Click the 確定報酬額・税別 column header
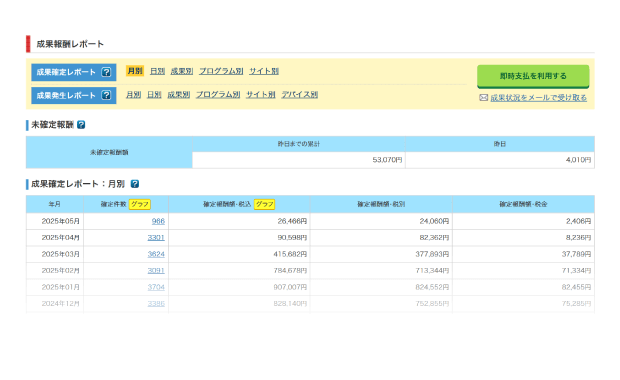Screen dimensions: 620x380 [381, 204]
